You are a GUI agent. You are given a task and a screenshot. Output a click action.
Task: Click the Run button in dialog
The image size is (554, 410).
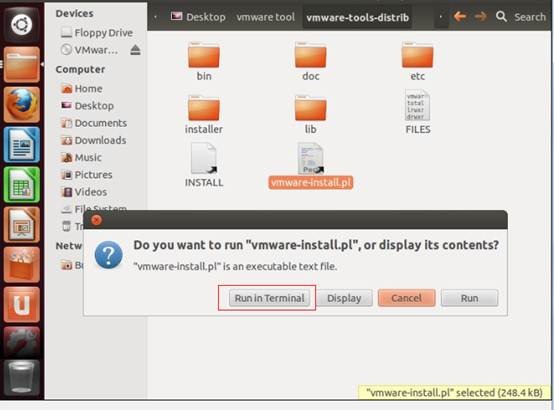tap(470, 298)
